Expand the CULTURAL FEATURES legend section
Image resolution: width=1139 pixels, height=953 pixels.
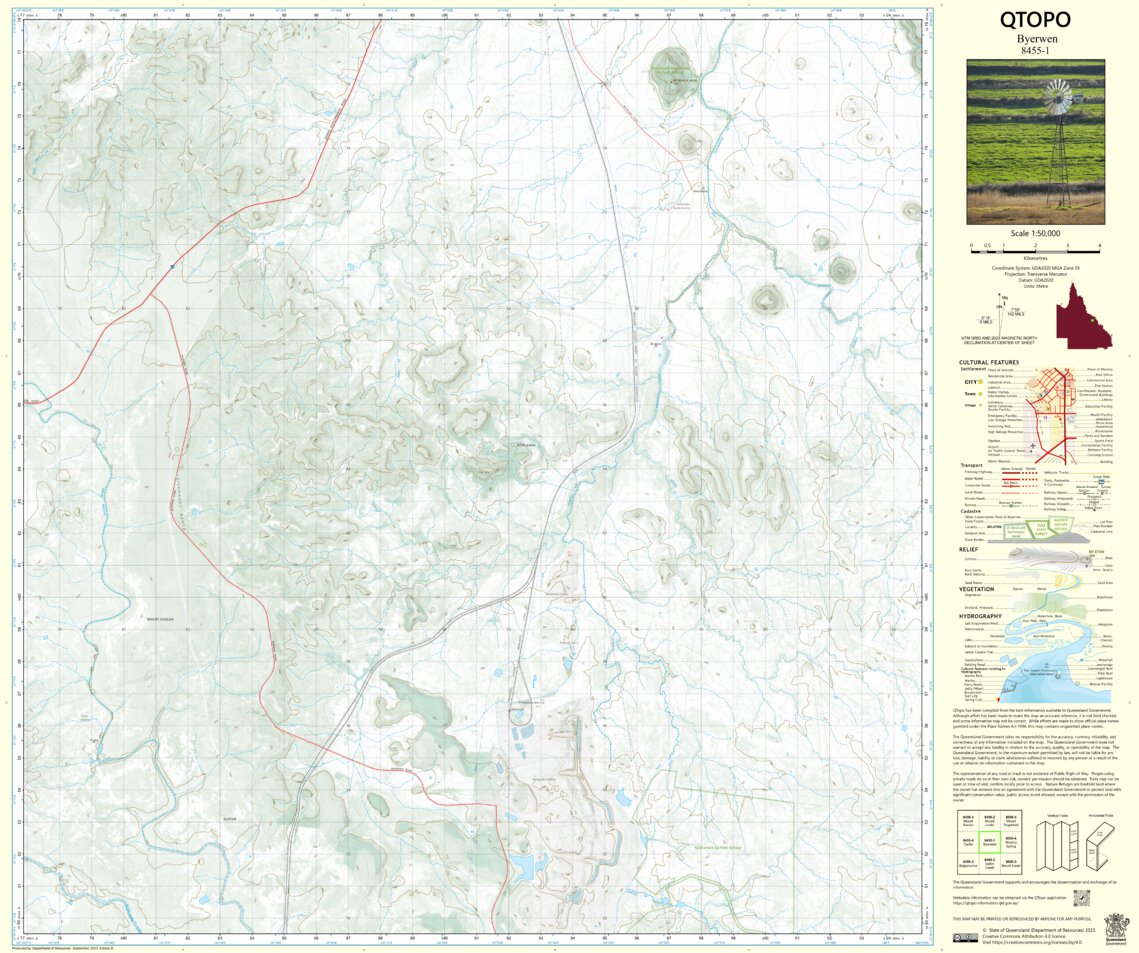coord(989,362)
